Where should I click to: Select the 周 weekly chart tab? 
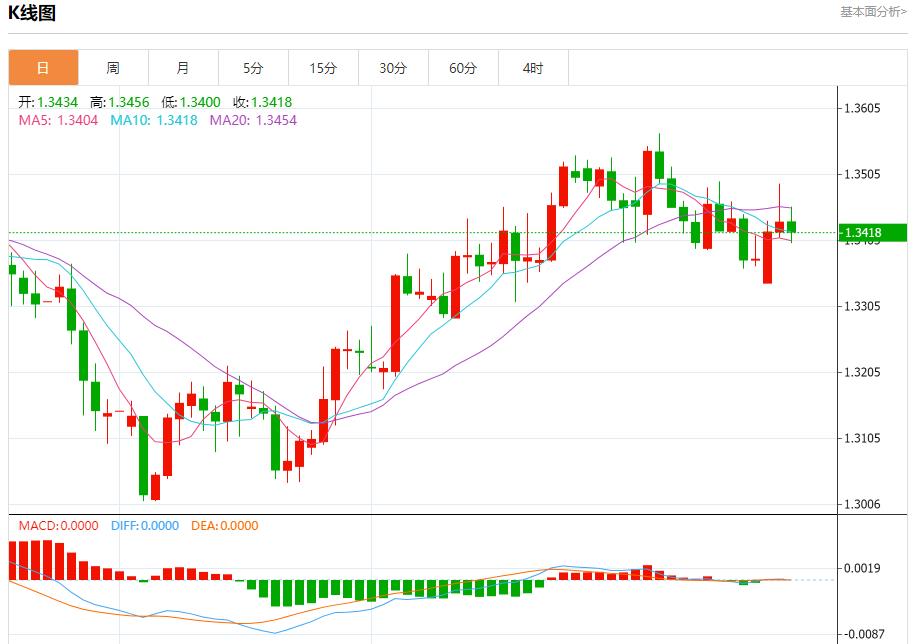pos(113,68)
